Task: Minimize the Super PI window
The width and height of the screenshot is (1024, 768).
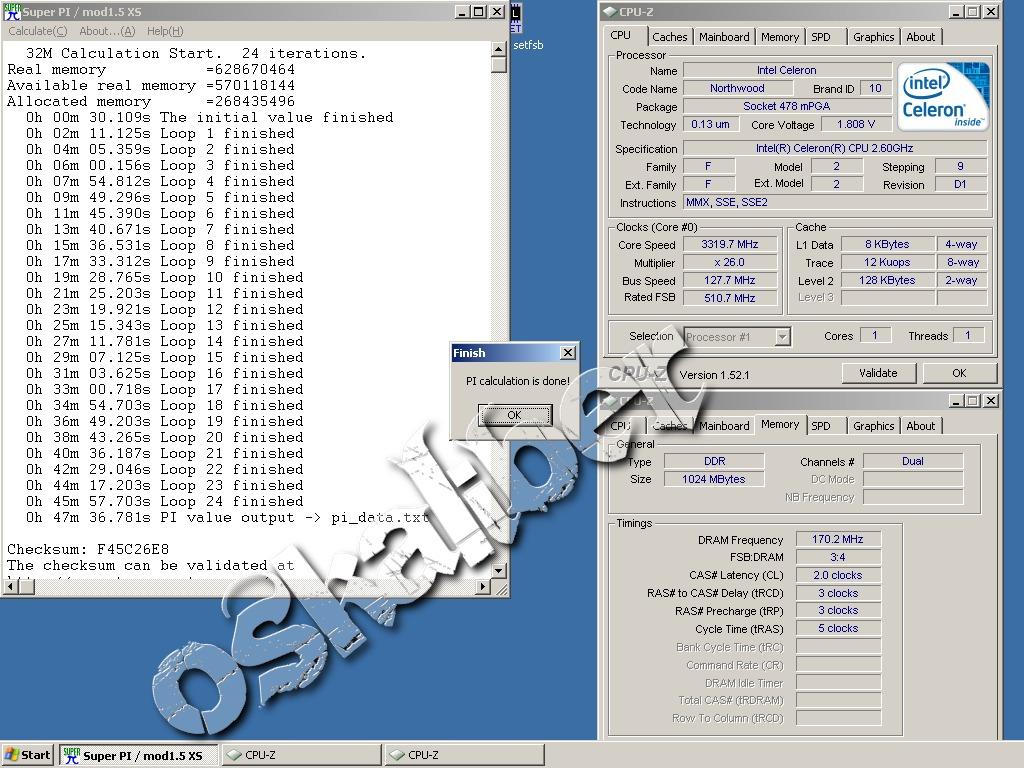Action: [x=462, y=12]
